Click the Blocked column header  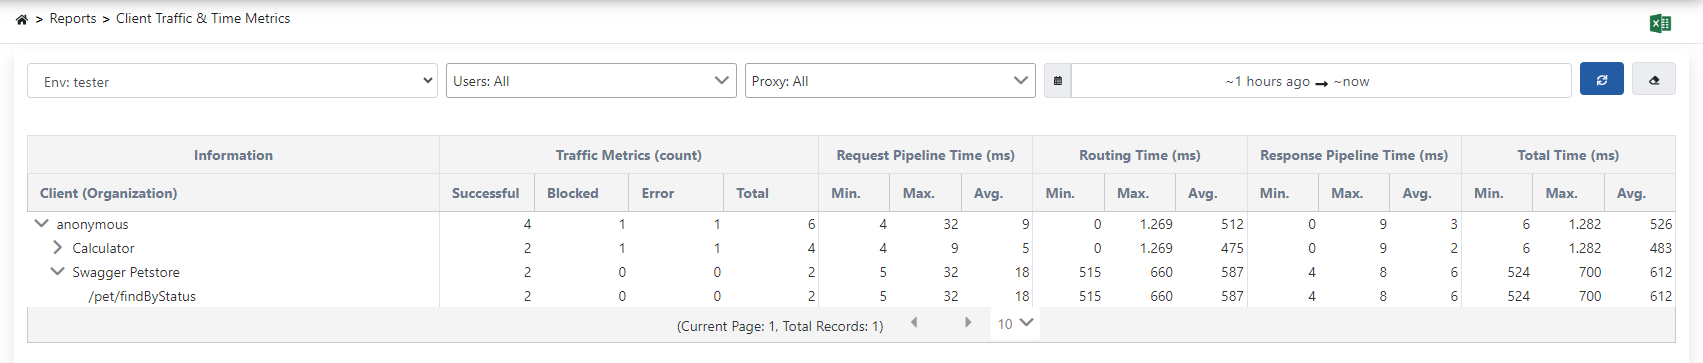click(581, 193)
